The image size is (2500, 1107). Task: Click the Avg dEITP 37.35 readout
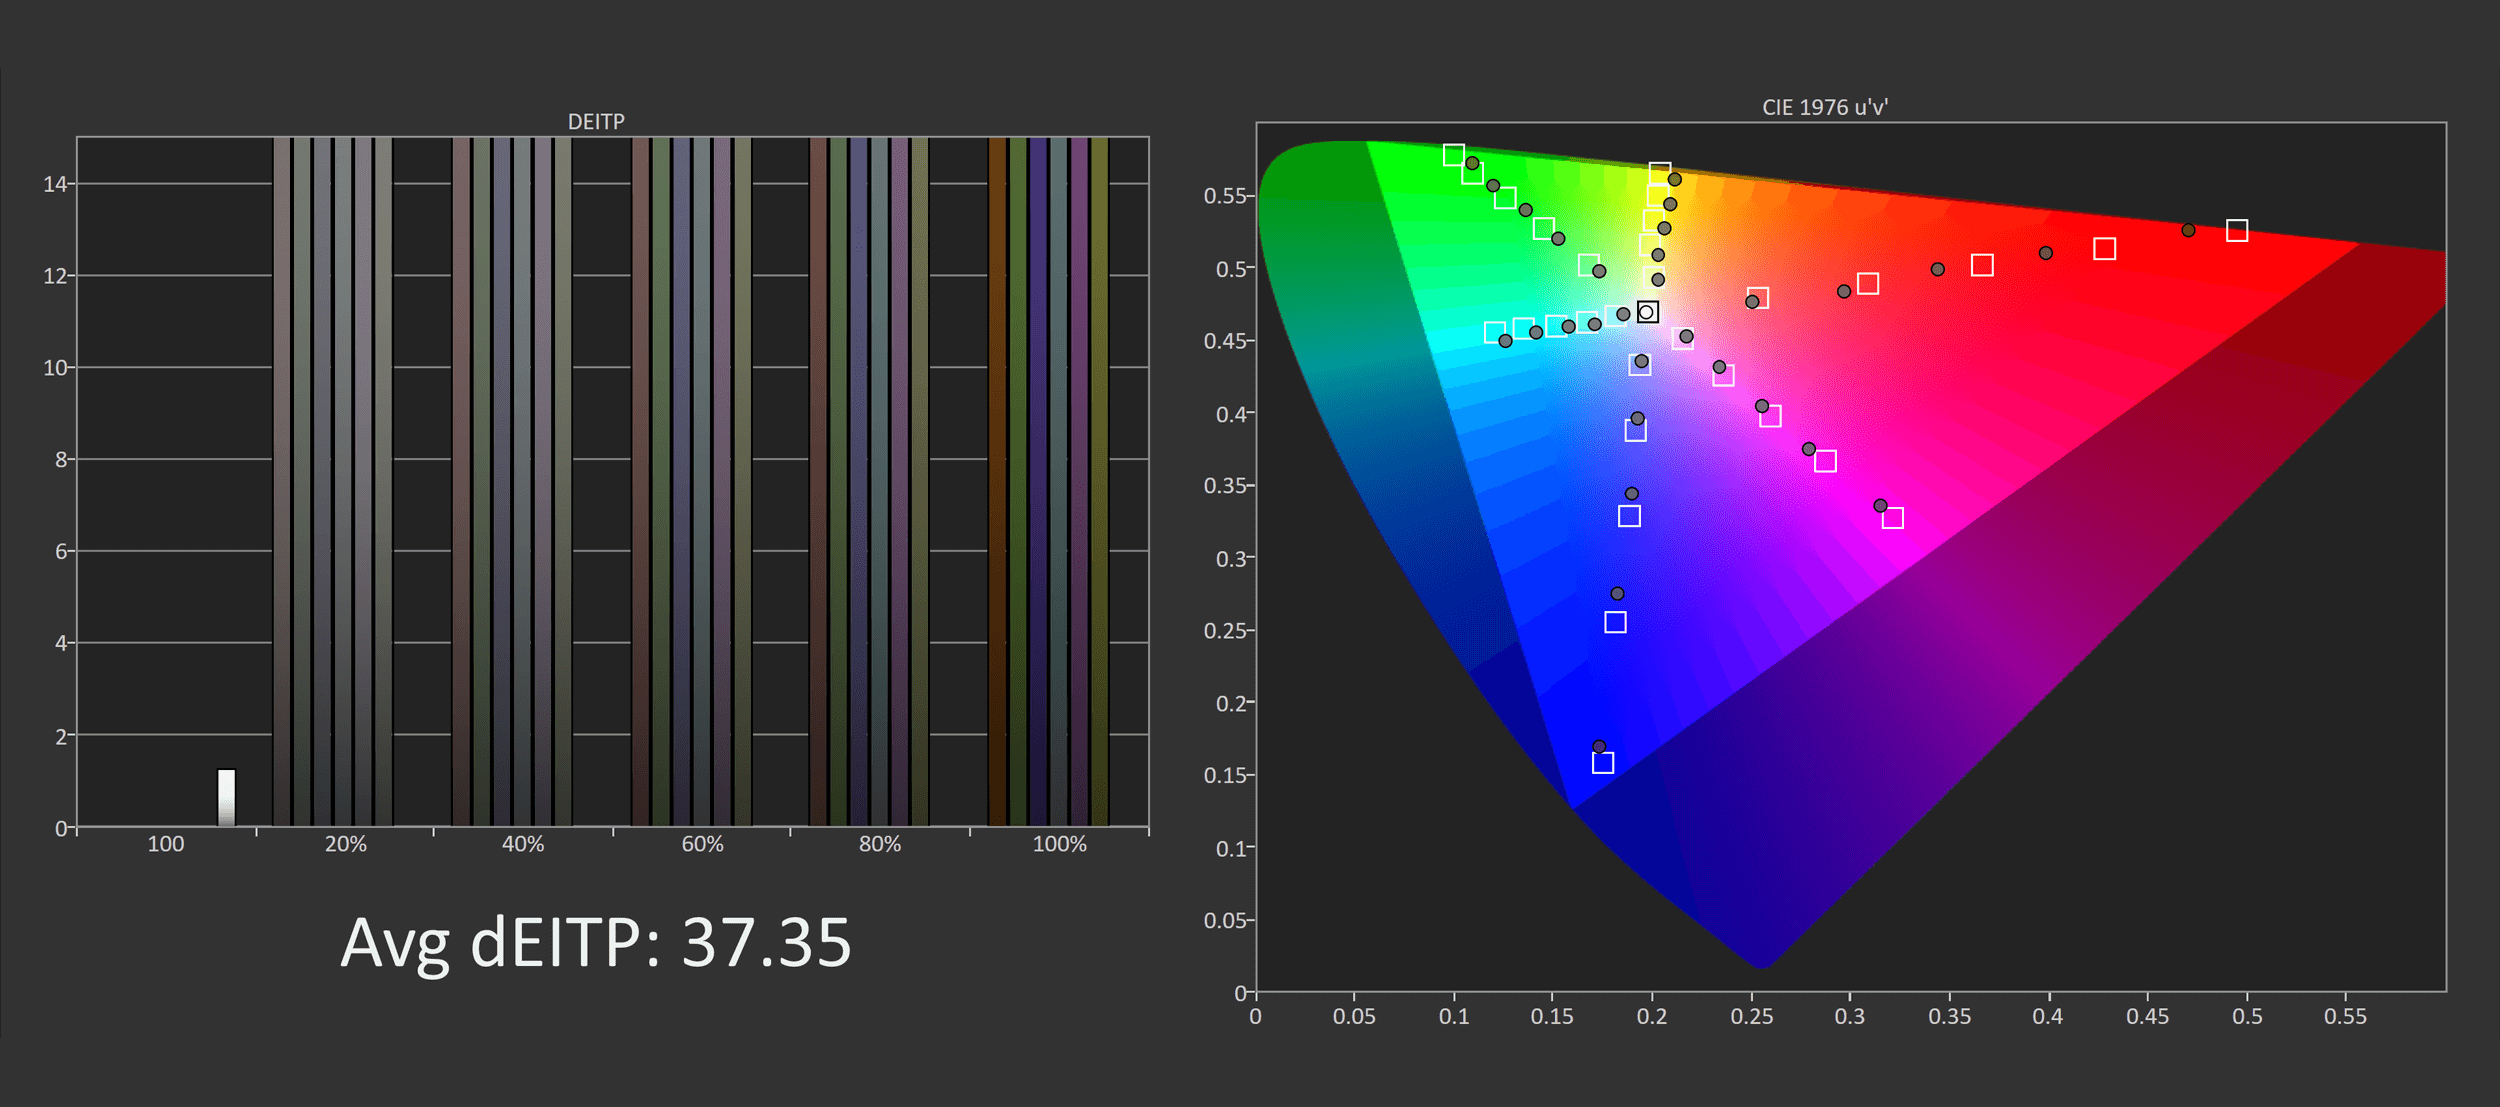[596, 942]
